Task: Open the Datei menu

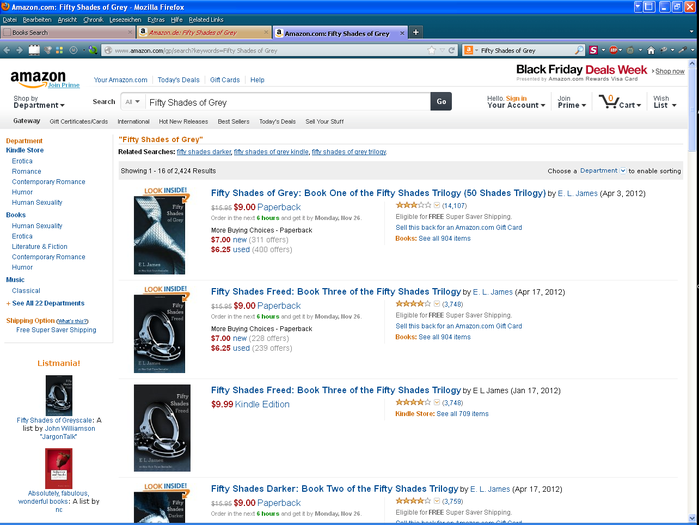Action: pyautogui.click(x=9, y=20)
